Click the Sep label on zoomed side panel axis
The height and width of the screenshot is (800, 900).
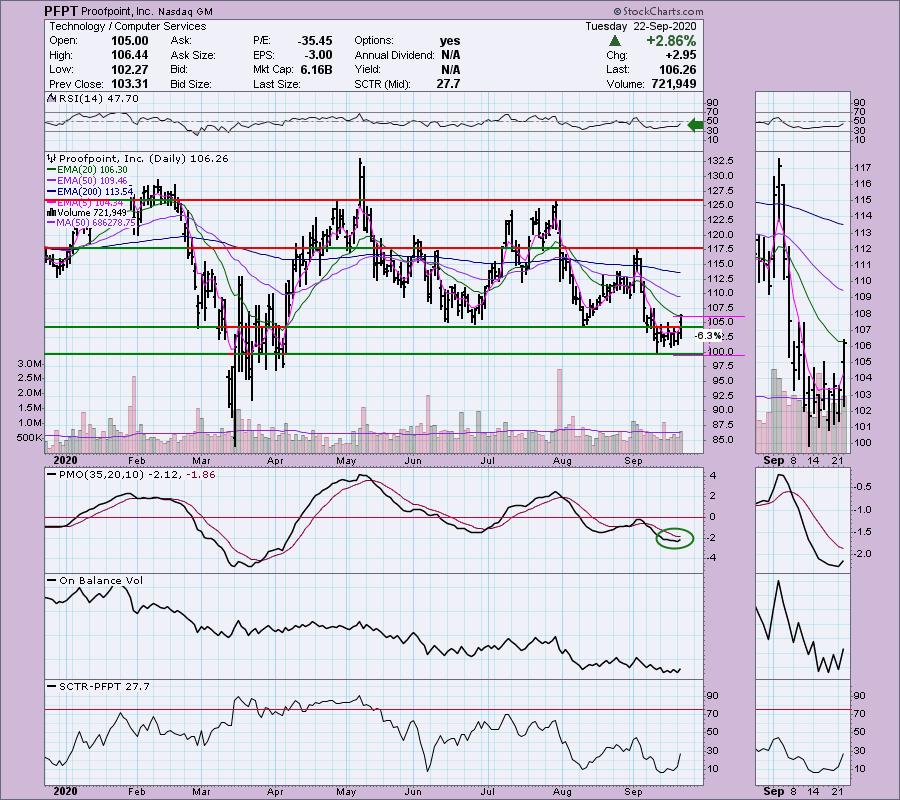[x=774, y=460]
